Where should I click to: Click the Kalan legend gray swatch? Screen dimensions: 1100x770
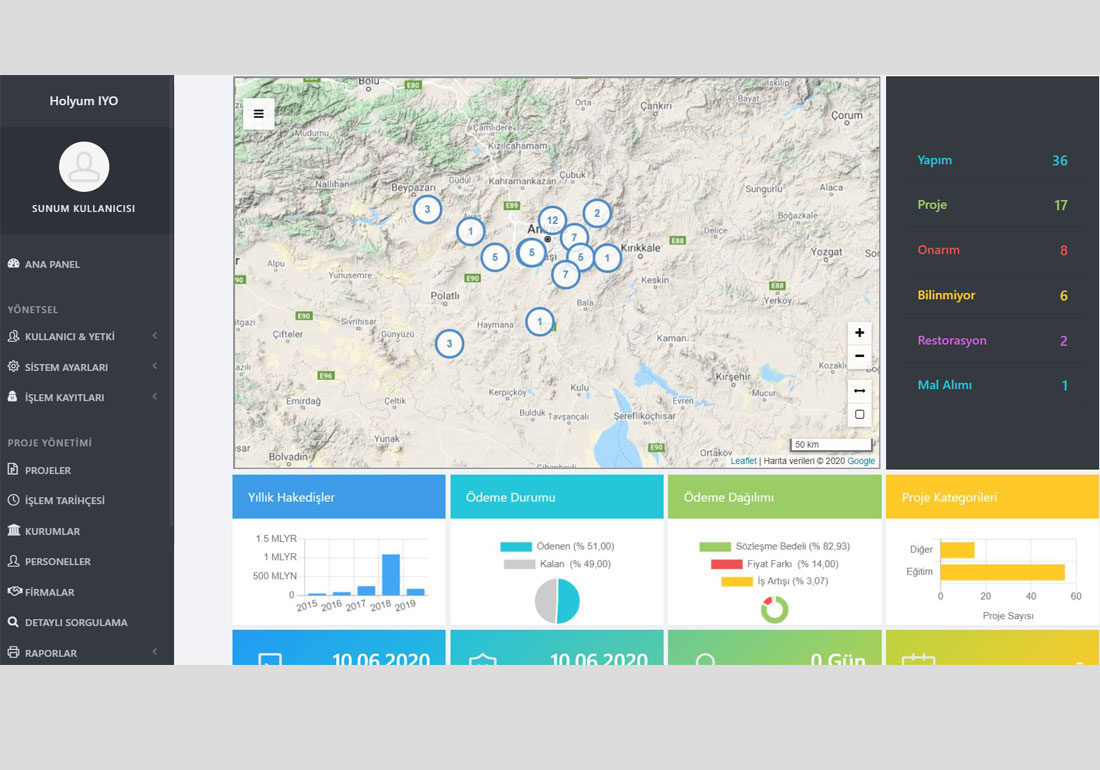[519, 564]
